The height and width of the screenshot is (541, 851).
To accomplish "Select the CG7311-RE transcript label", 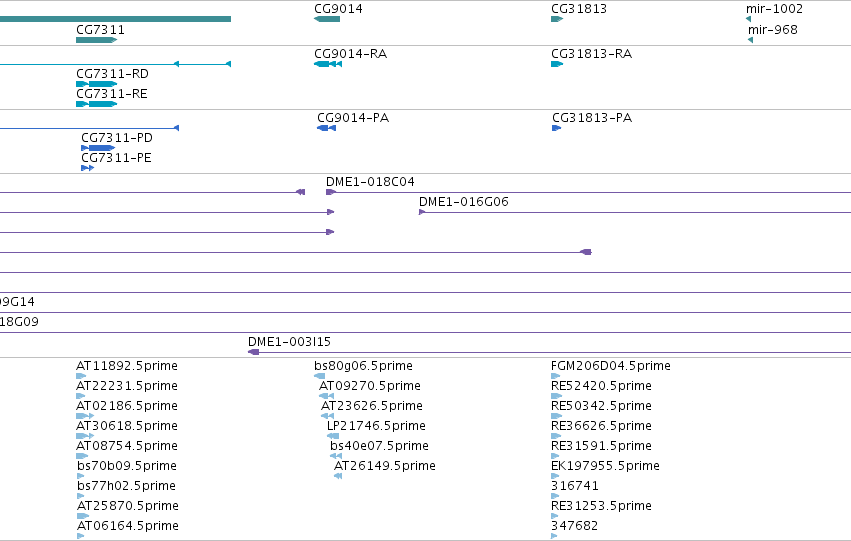I will coord(112,94).
